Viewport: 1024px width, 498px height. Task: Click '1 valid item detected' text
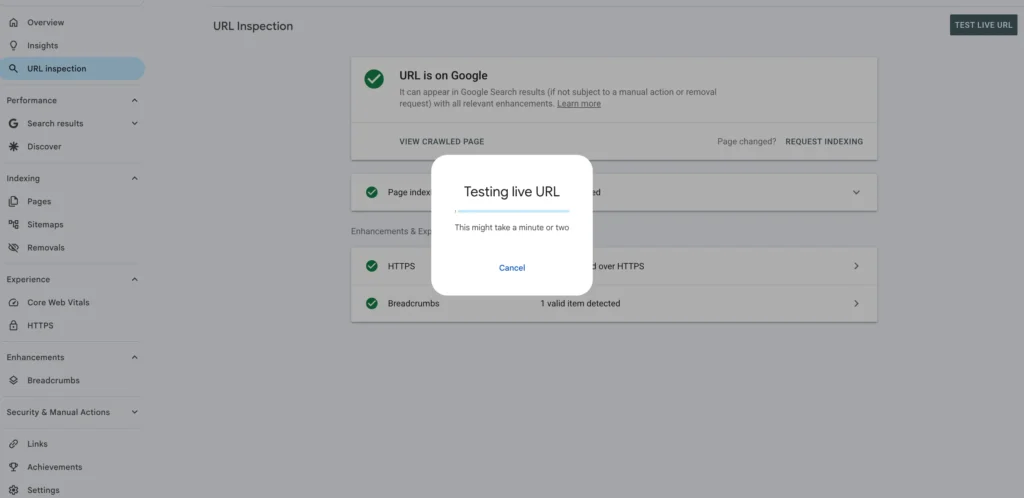pos(580,303)
